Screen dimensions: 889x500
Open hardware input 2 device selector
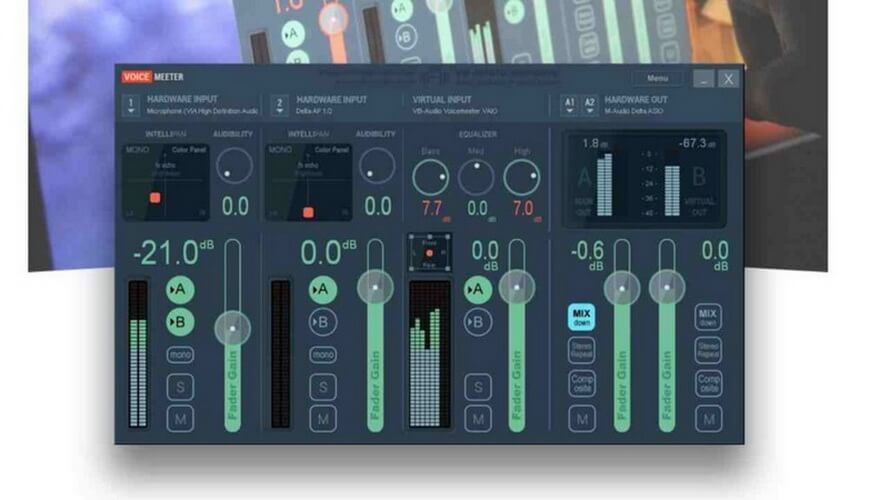pyautogui.click(x=279, y=105)
